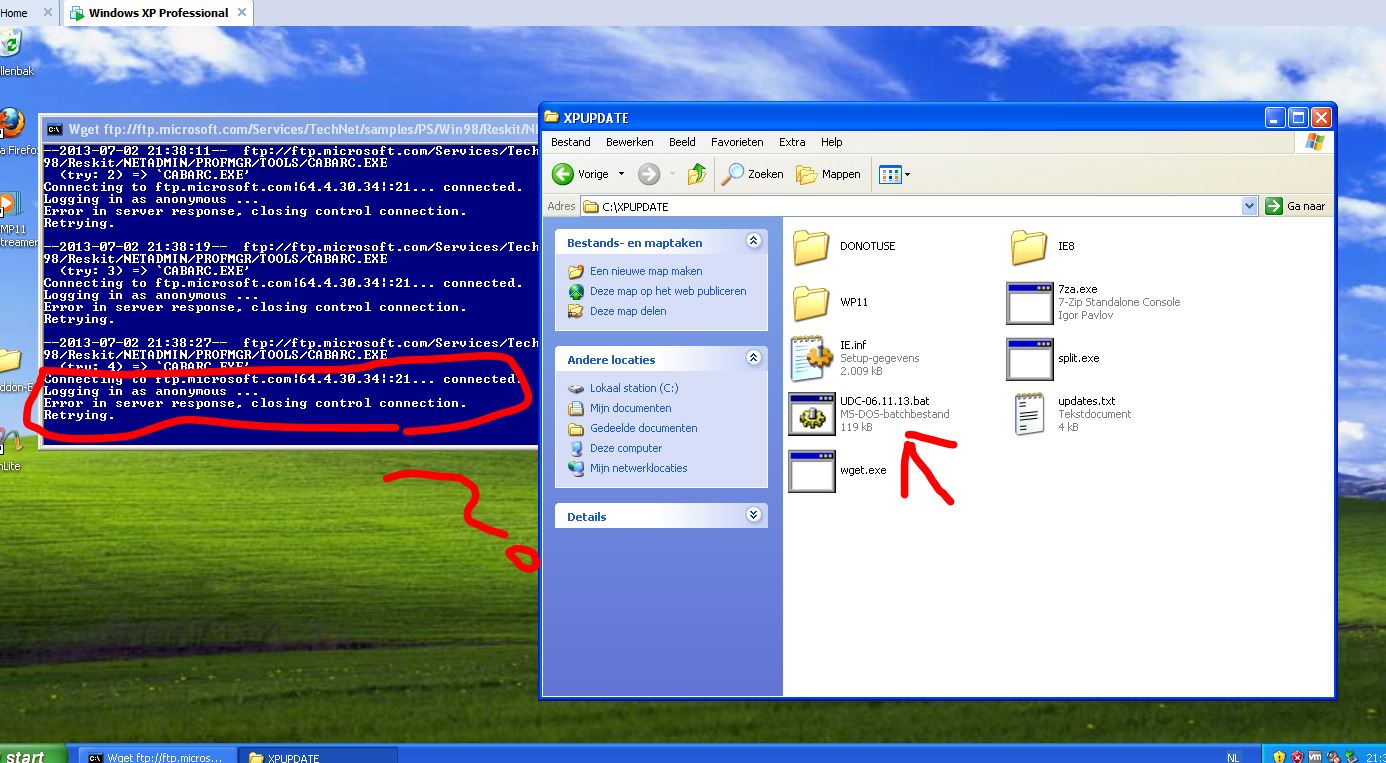
Task: Select 7za.exe file icon
Action: click(x=1029, y=302)
